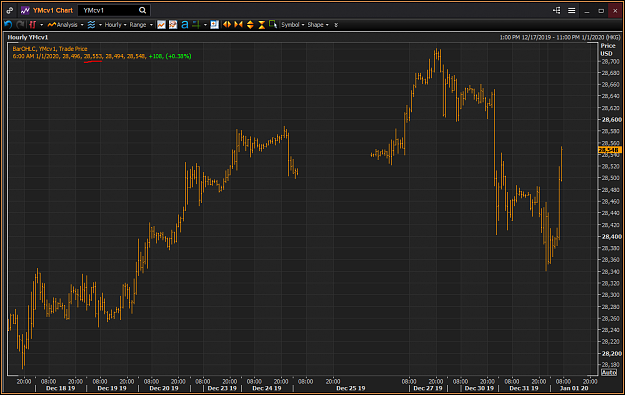Open the hamburger menu in title bar
Viewport: 625px width, 395px height.
572,10
